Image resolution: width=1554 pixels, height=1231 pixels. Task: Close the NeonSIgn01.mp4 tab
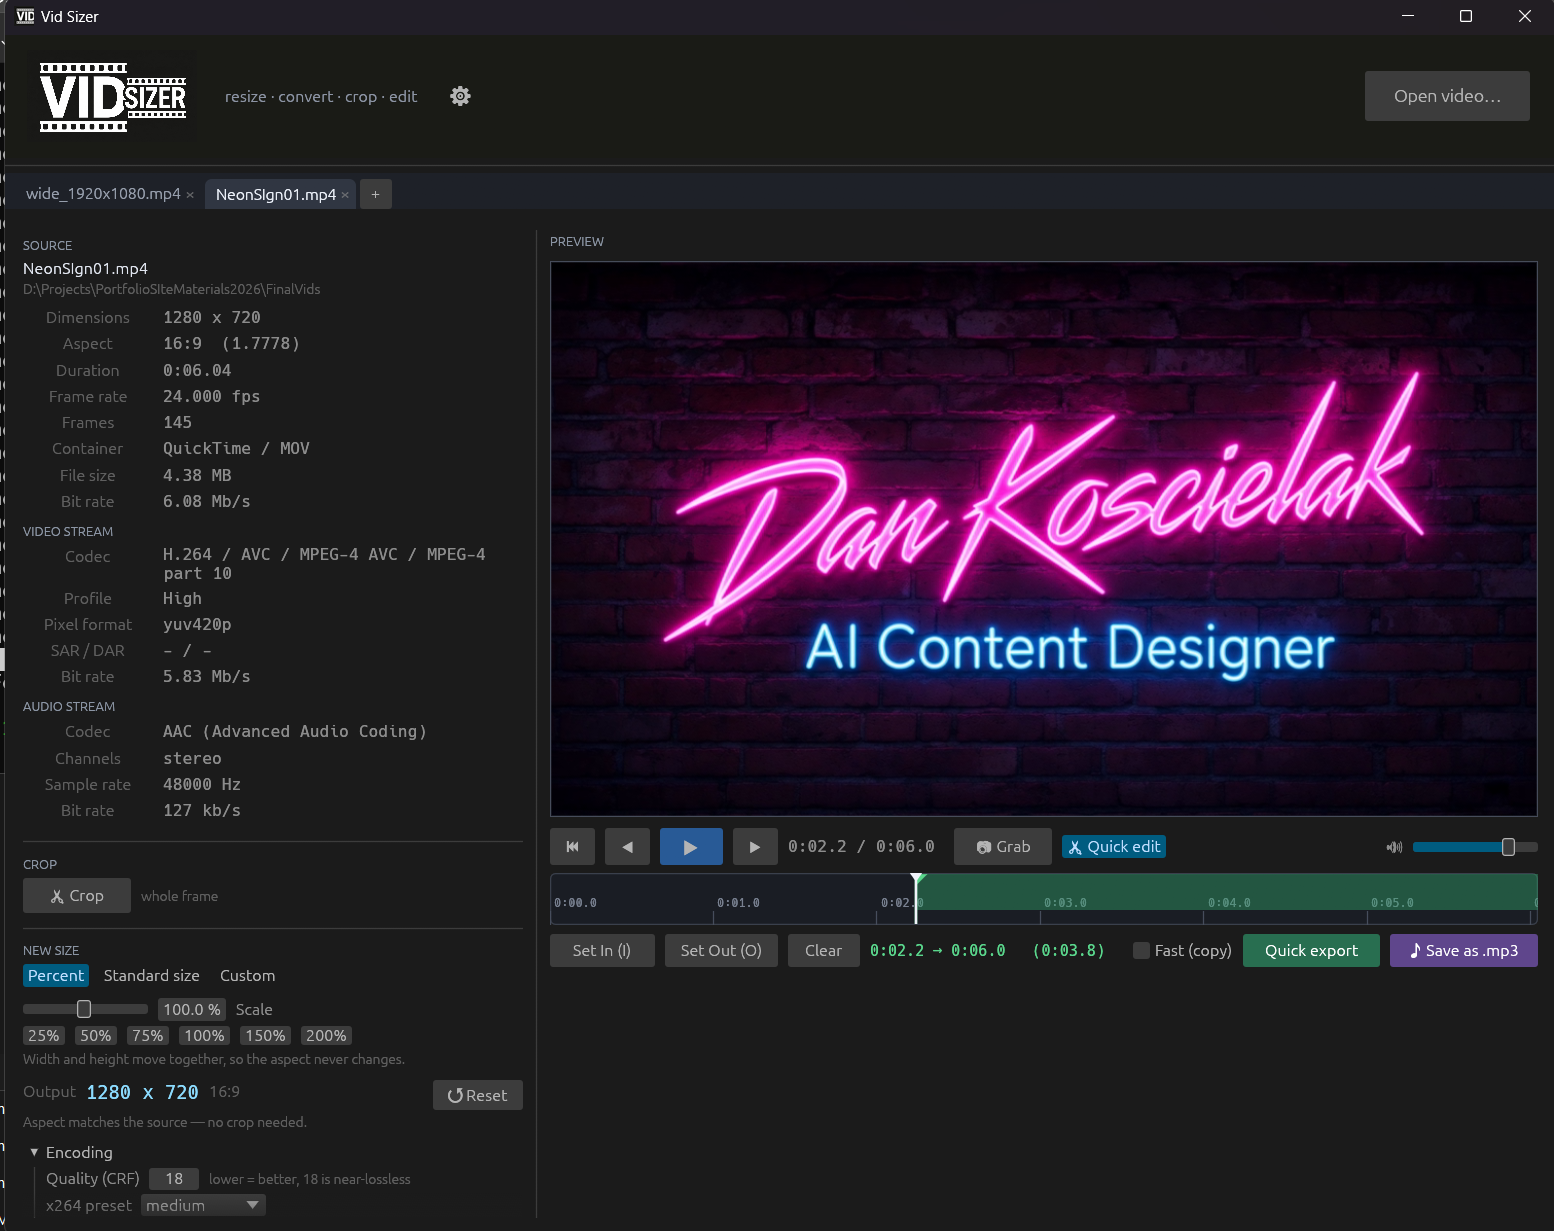[x=345, y=195]
